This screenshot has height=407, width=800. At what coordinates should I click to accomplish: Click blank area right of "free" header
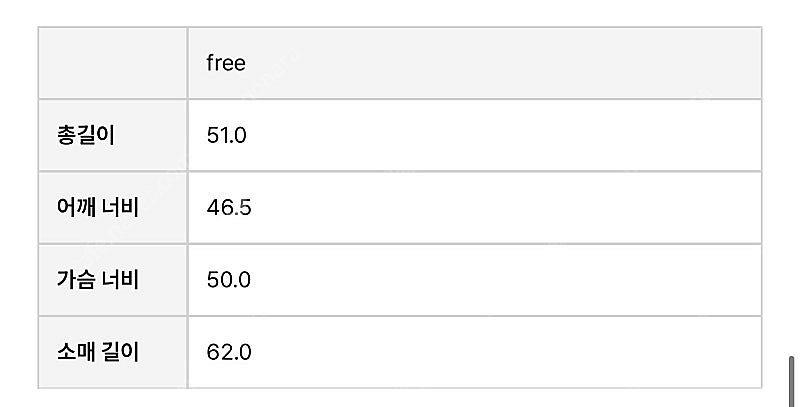(500, 63)
